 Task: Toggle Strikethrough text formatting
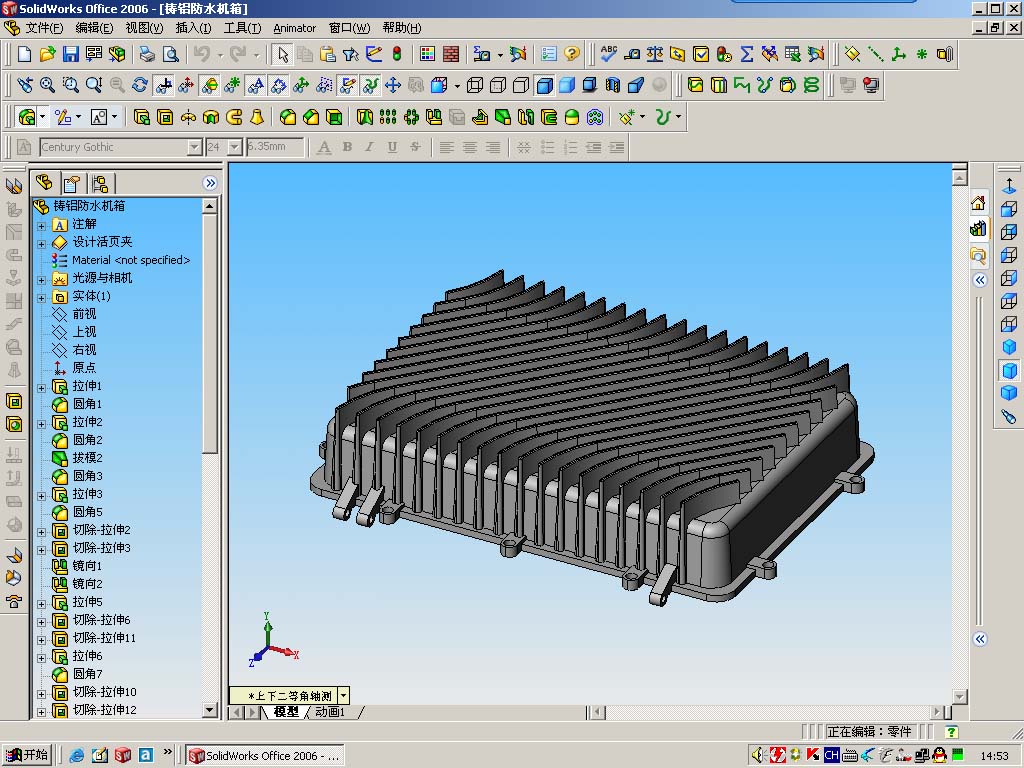(415, 147)
